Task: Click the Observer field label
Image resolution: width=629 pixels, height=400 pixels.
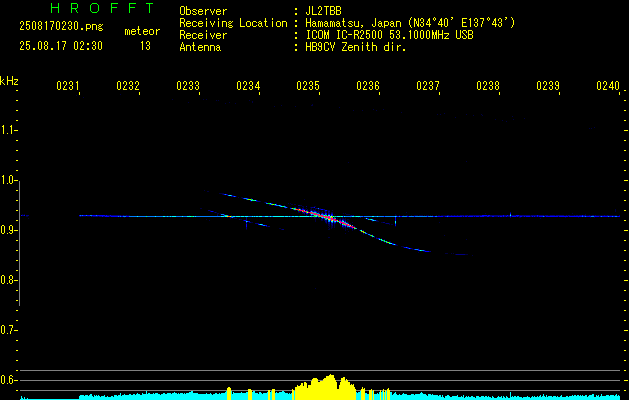Action: pos(203,11)
